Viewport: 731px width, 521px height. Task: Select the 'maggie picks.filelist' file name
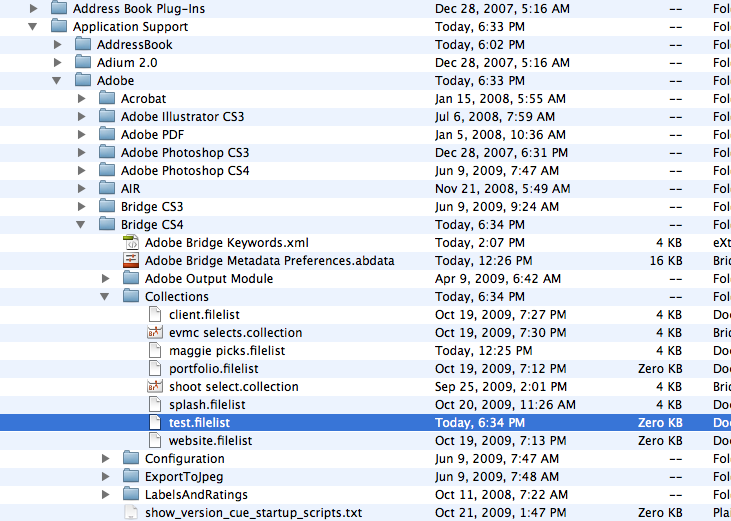227,351
